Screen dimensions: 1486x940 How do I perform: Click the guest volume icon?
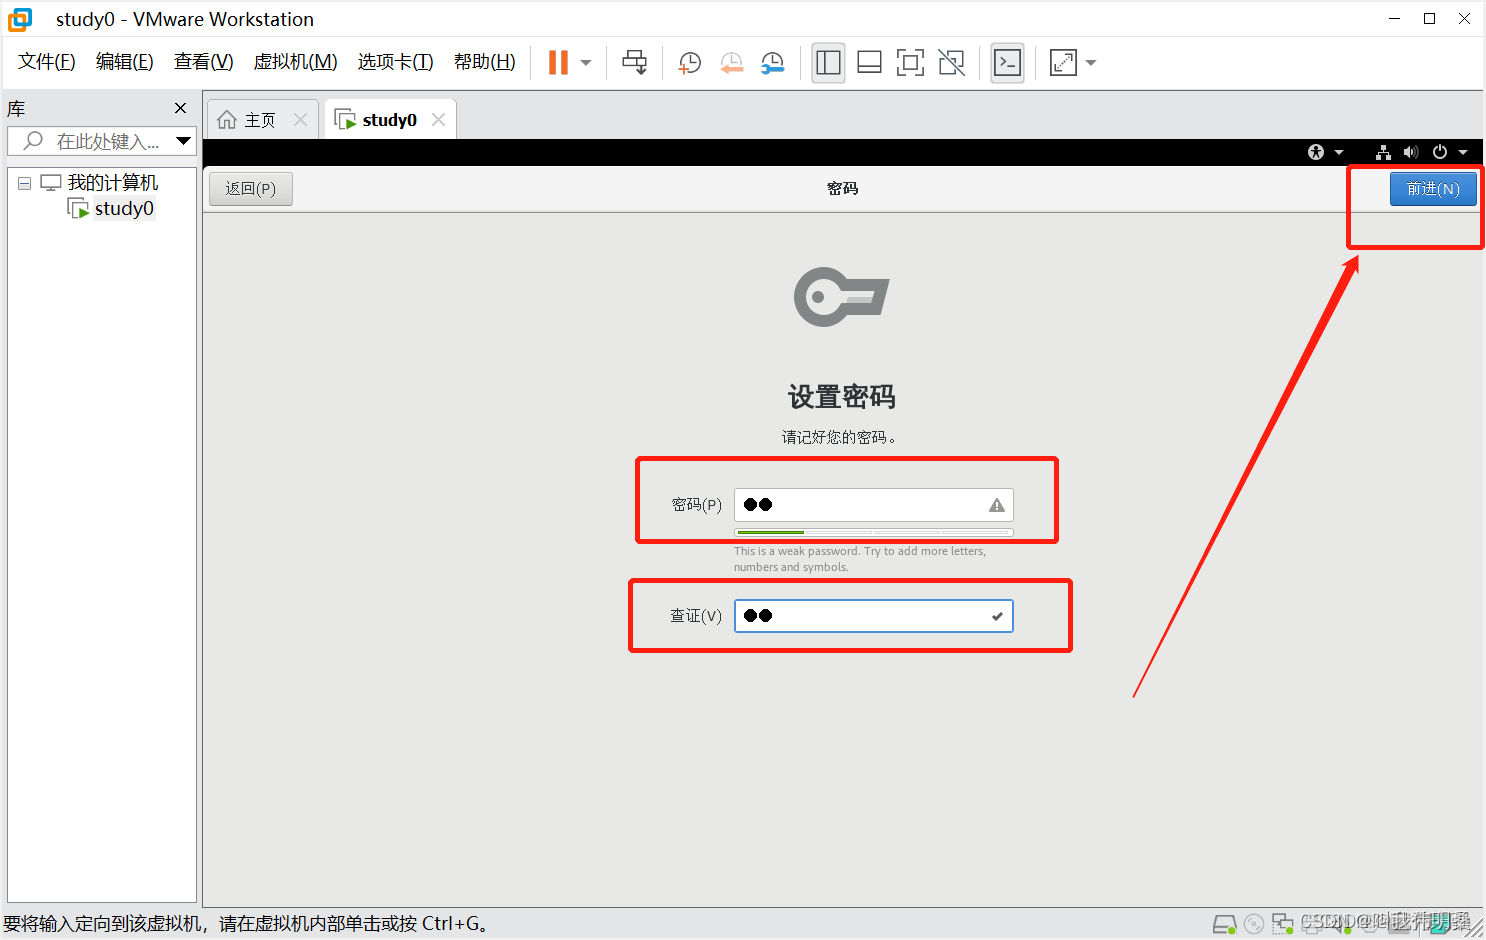coord(1410,152)
